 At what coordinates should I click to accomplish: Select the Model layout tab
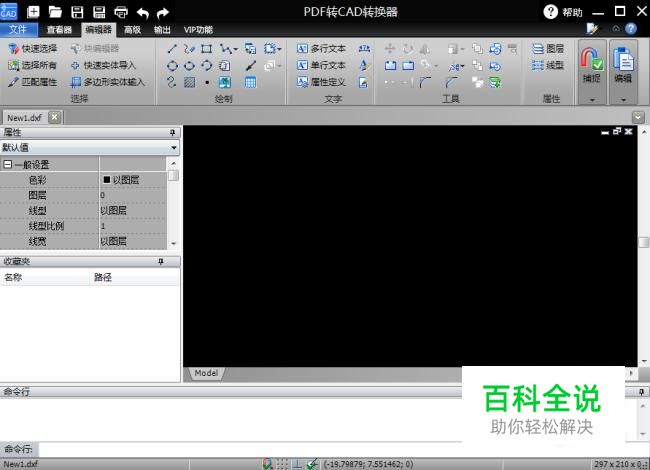pos(206,373)
